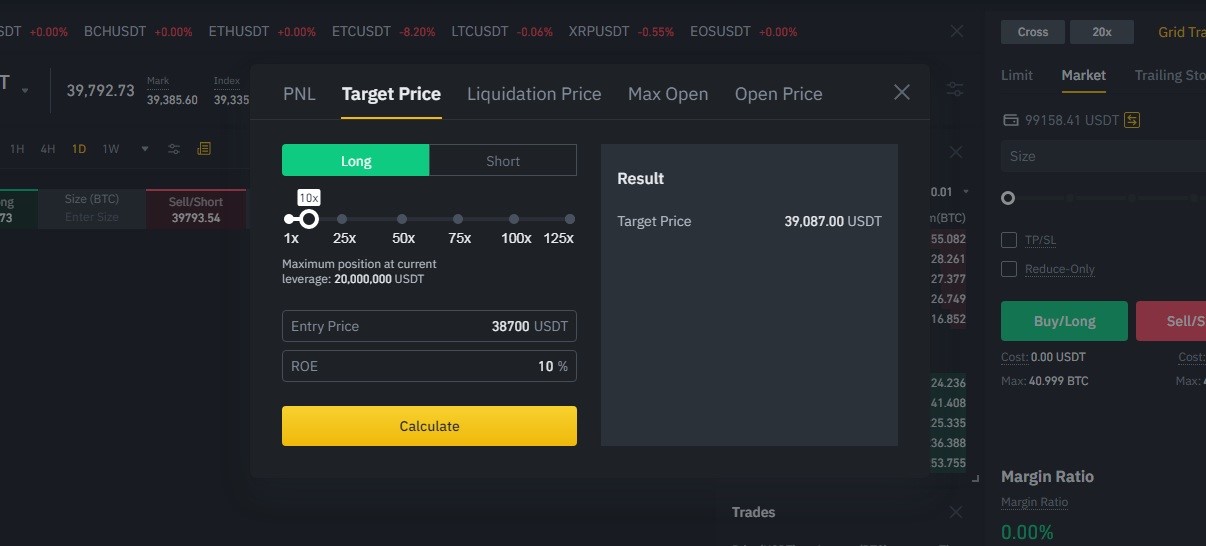The width and height of the screenshot is (1206, 546).
Task: Open the 20x leverage selector
Action: click(x=1102, y=32)
